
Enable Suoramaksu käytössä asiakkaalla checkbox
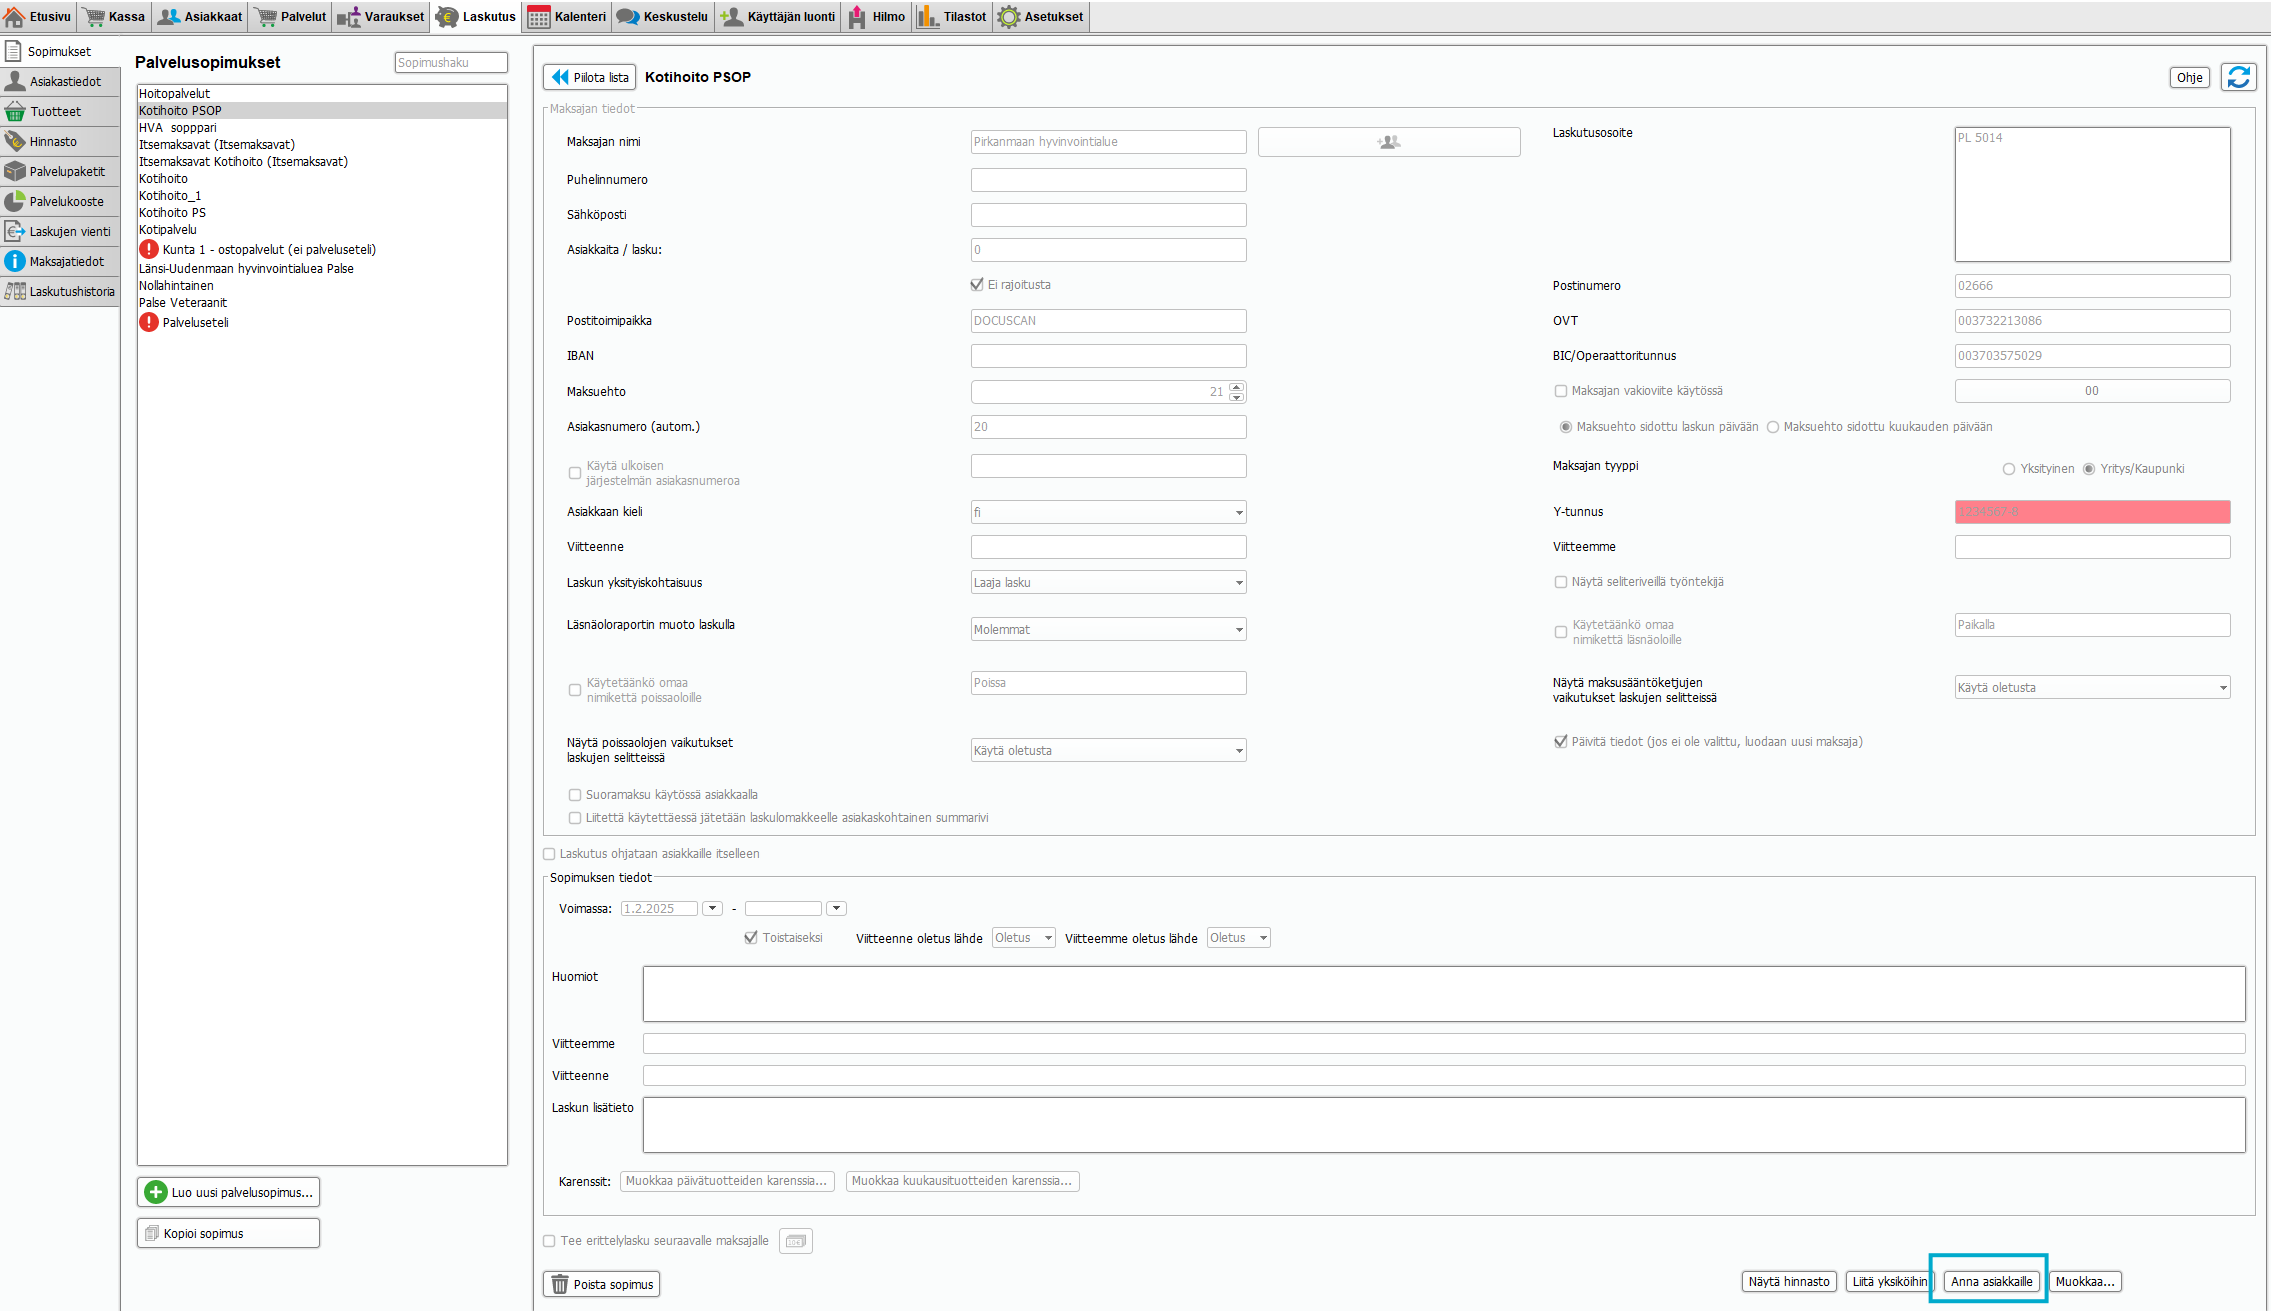click(x=575, y=795)
